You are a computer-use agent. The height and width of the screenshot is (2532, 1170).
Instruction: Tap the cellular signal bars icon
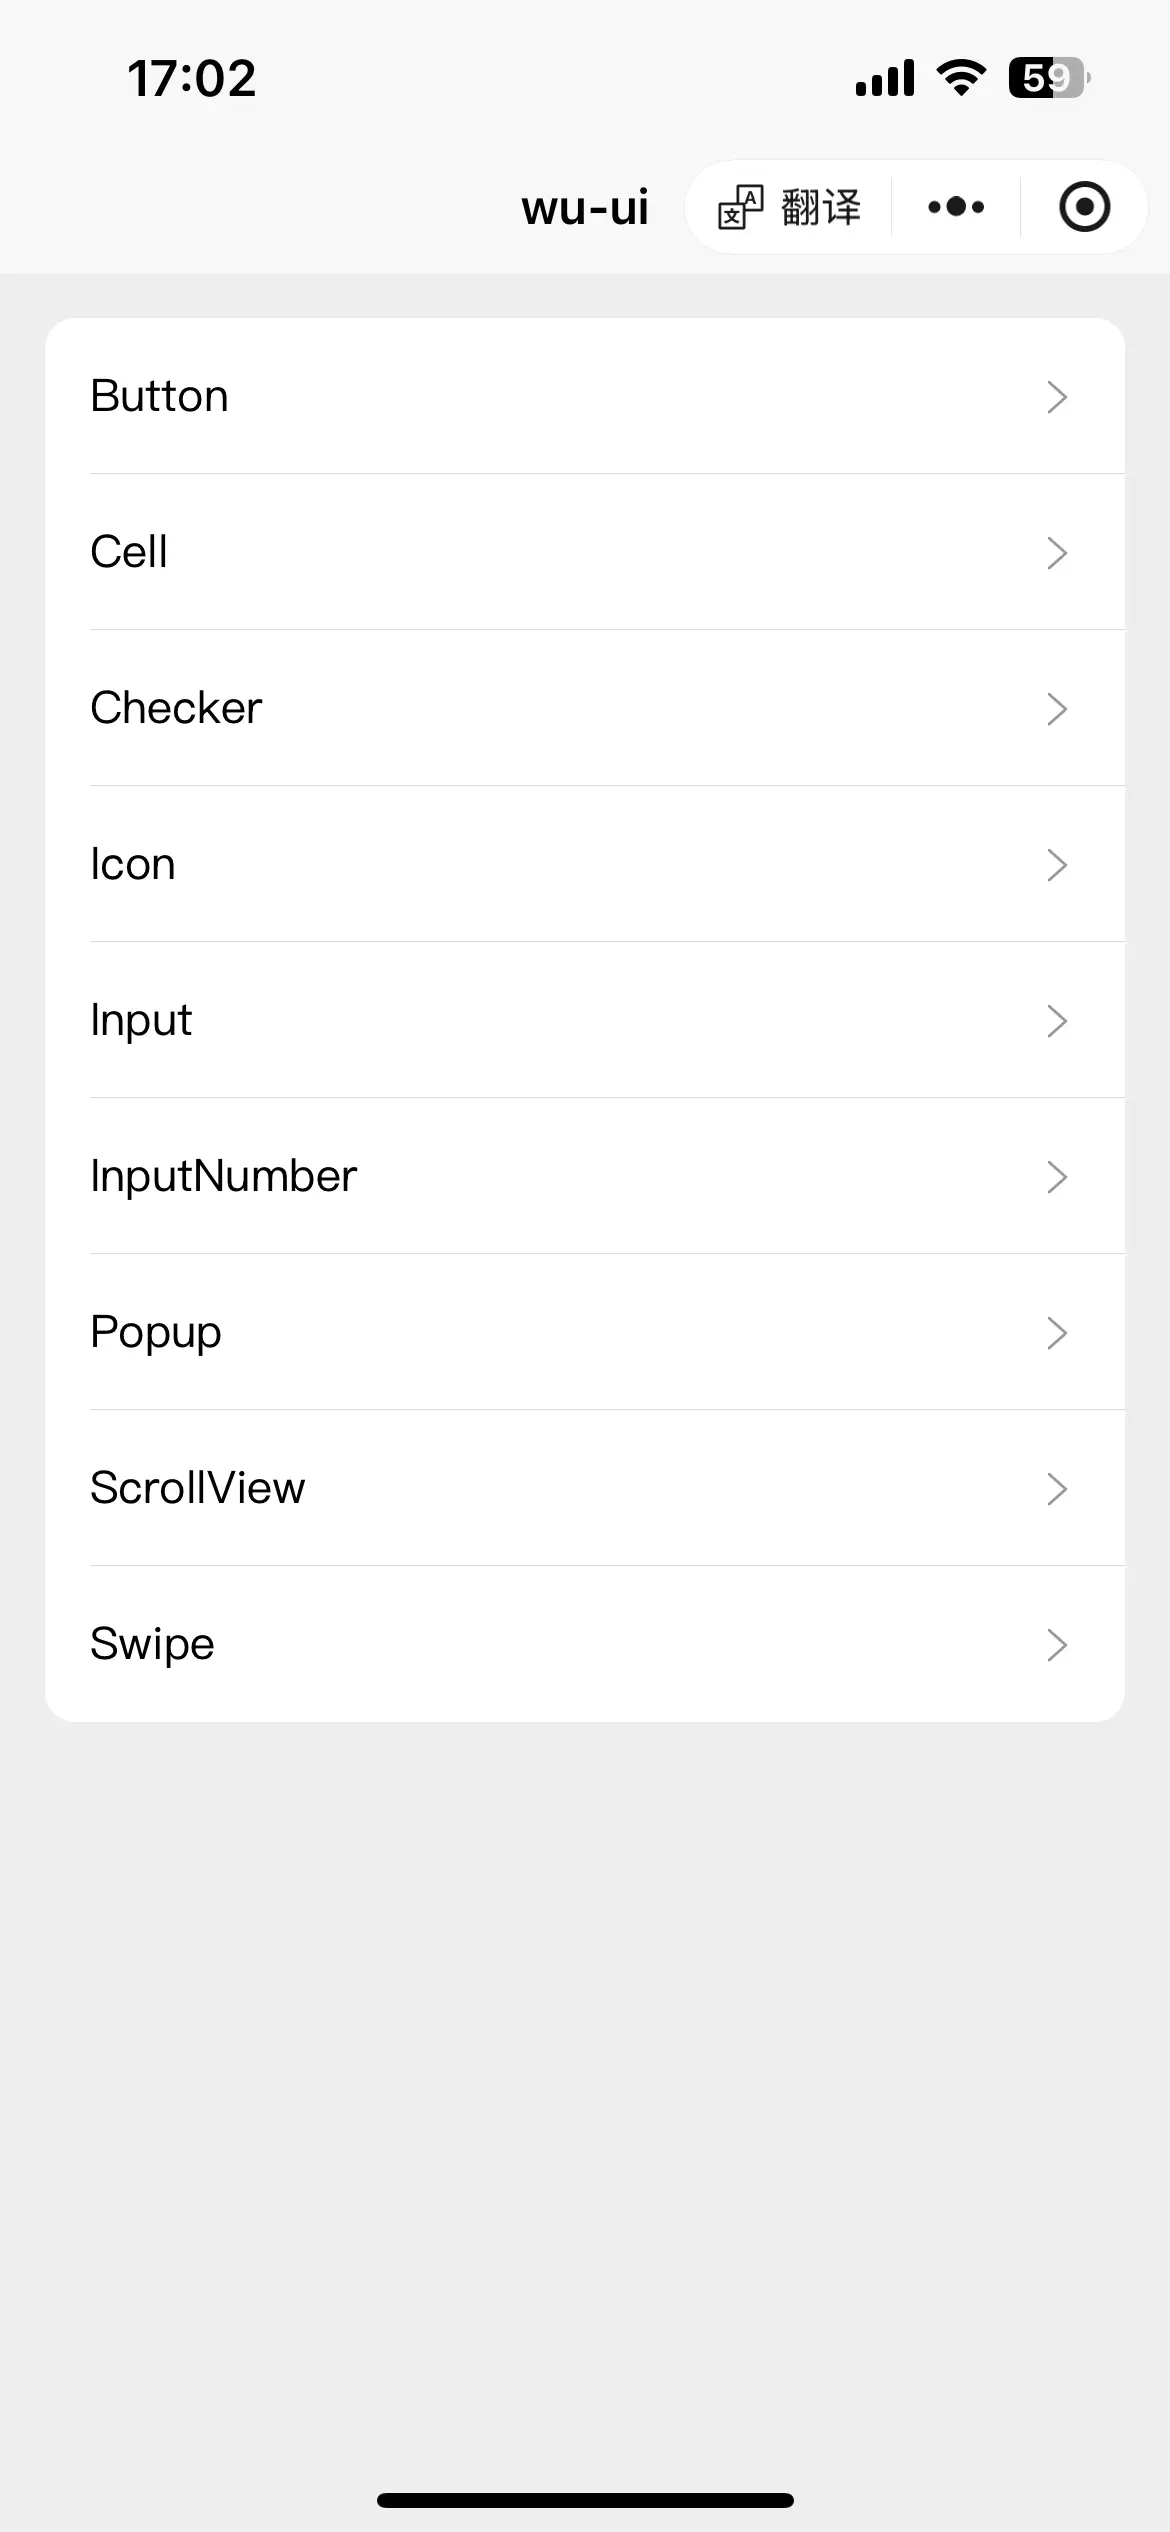click(885, 78)
